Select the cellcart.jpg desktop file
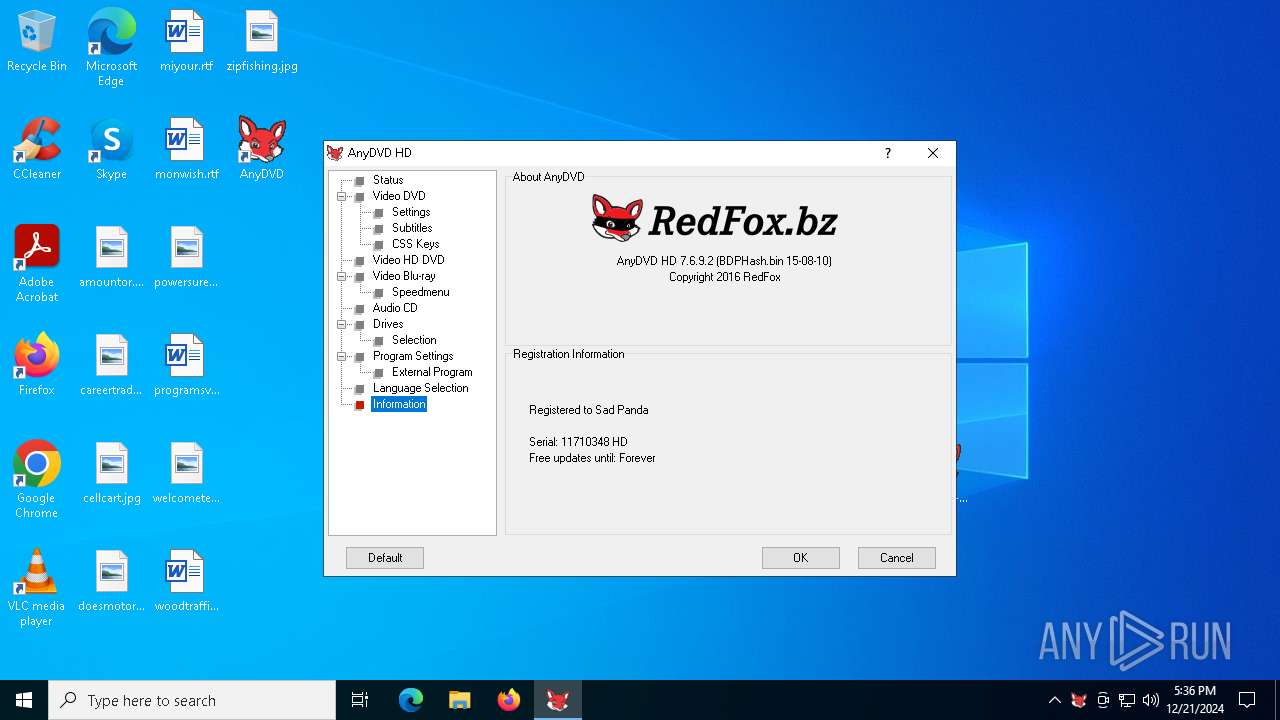Screen dimensions: 1280x720 pos(111,474)
